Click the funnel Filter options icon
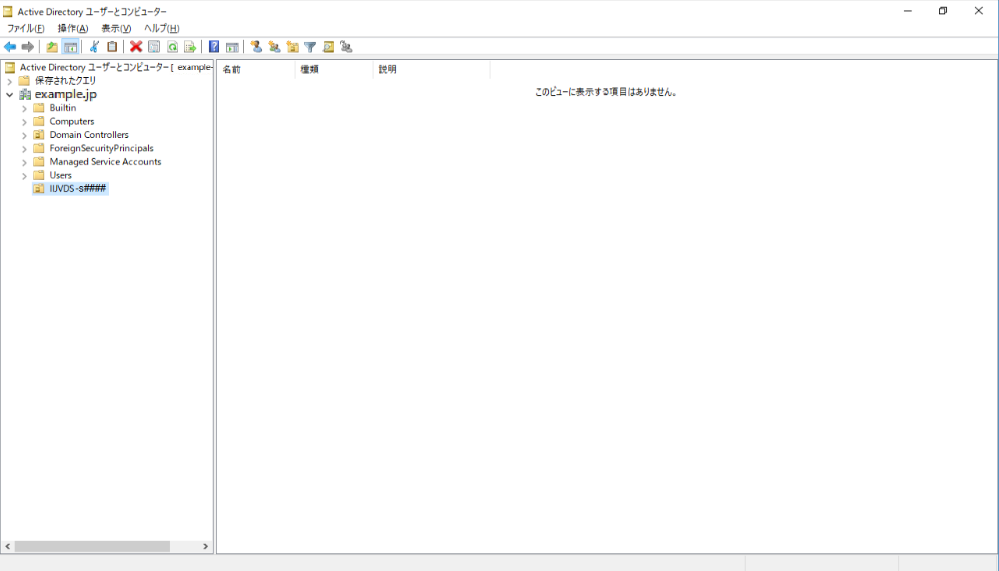This screenshot has height=571, width=999. point(310,47)
